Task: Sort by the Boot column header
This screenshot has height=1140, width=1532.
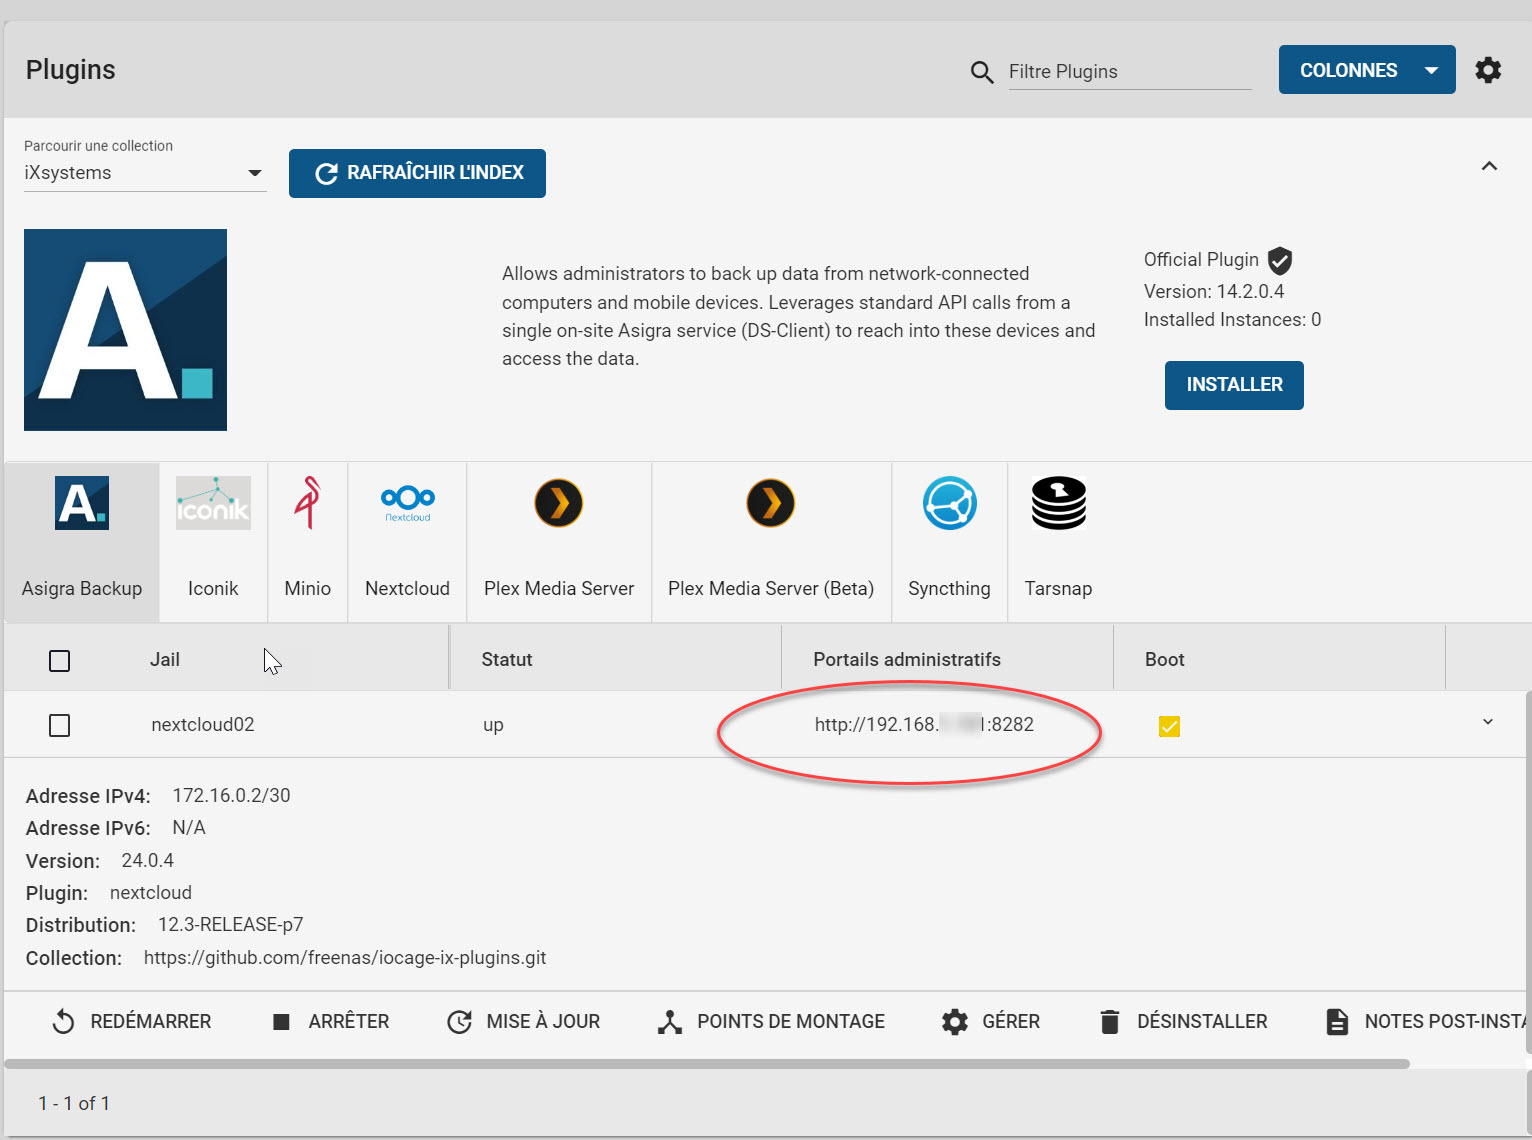Action: click(x=1165, y=660)
